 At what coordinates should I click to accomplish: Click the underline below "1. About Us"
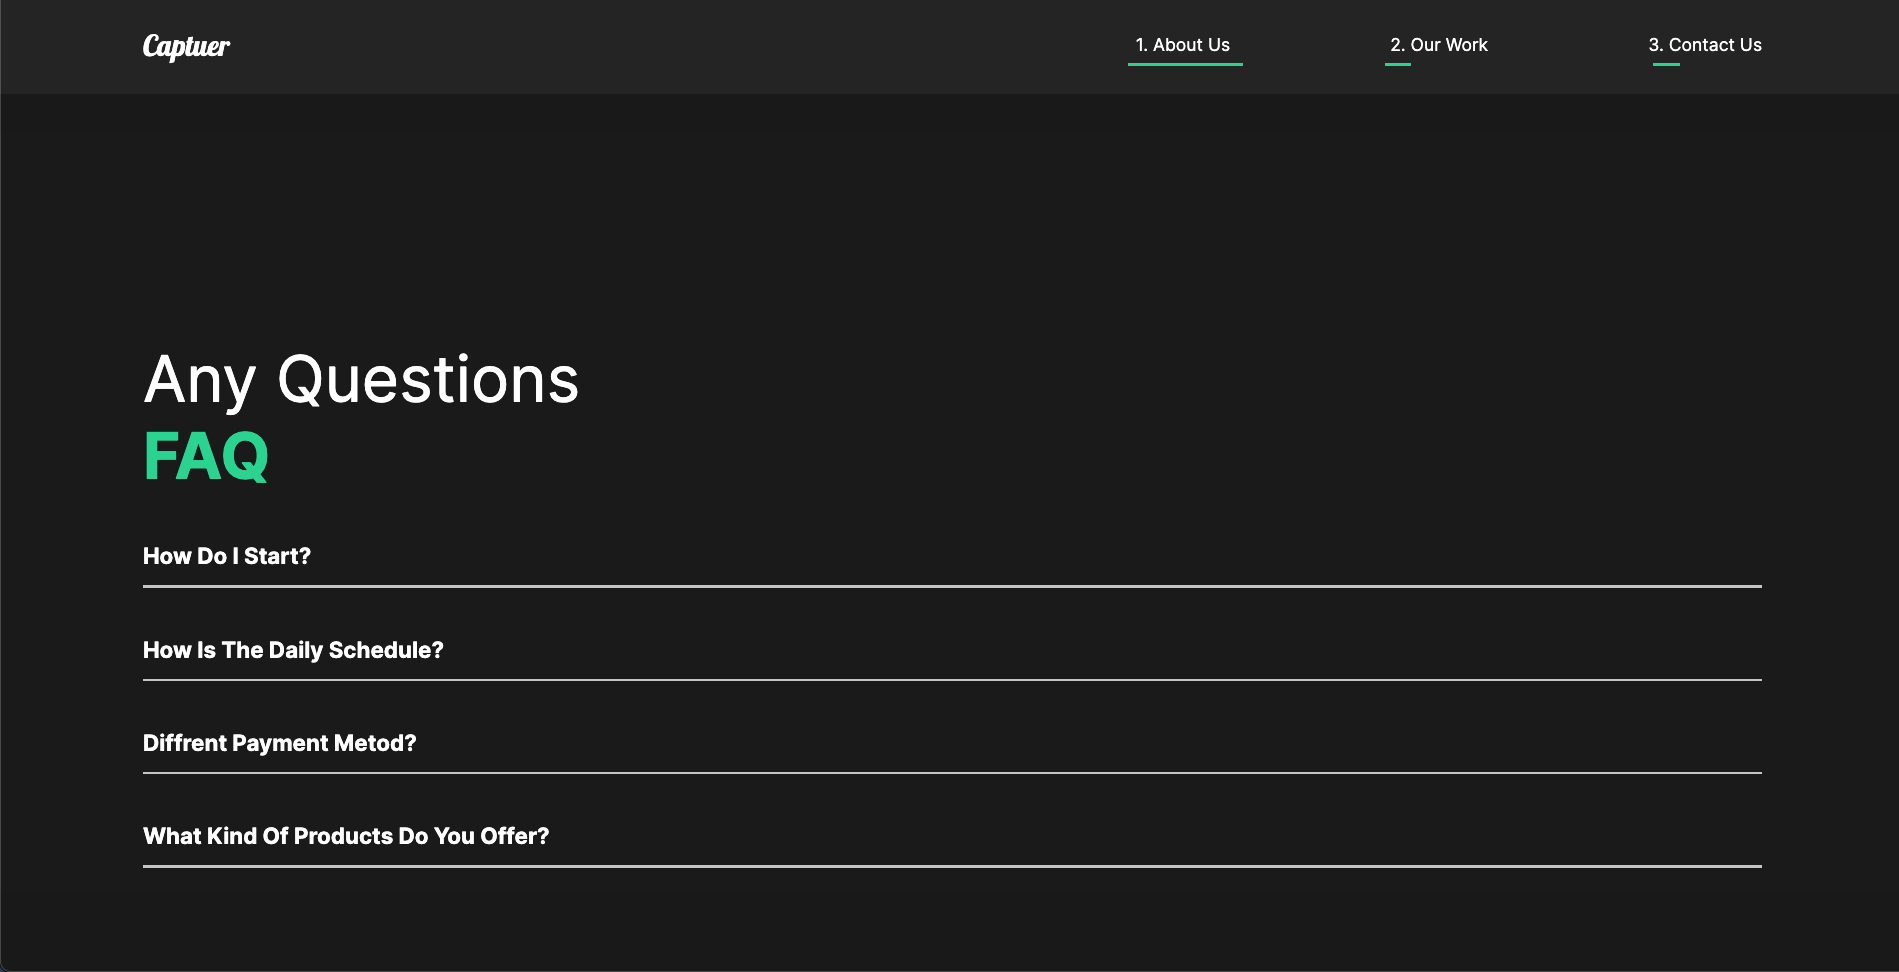click(1185, 62)
